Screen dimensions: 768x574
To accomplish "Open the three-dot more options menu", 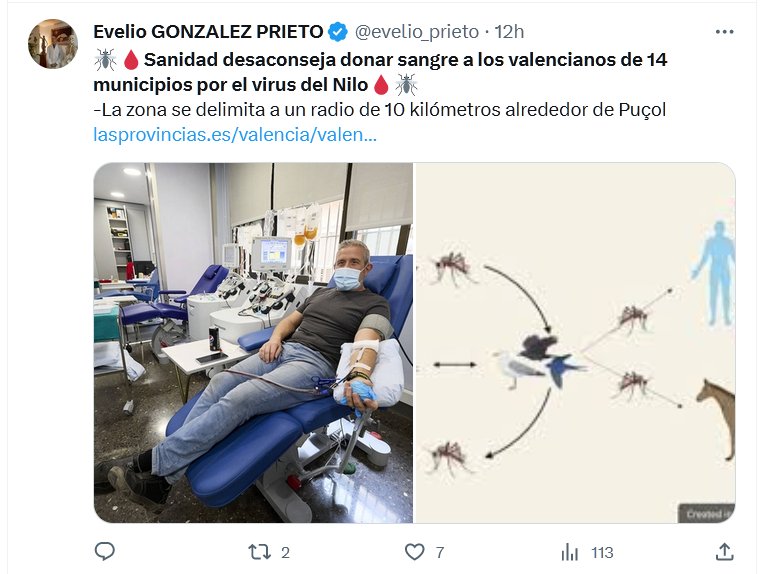I will tap(724, 32).
